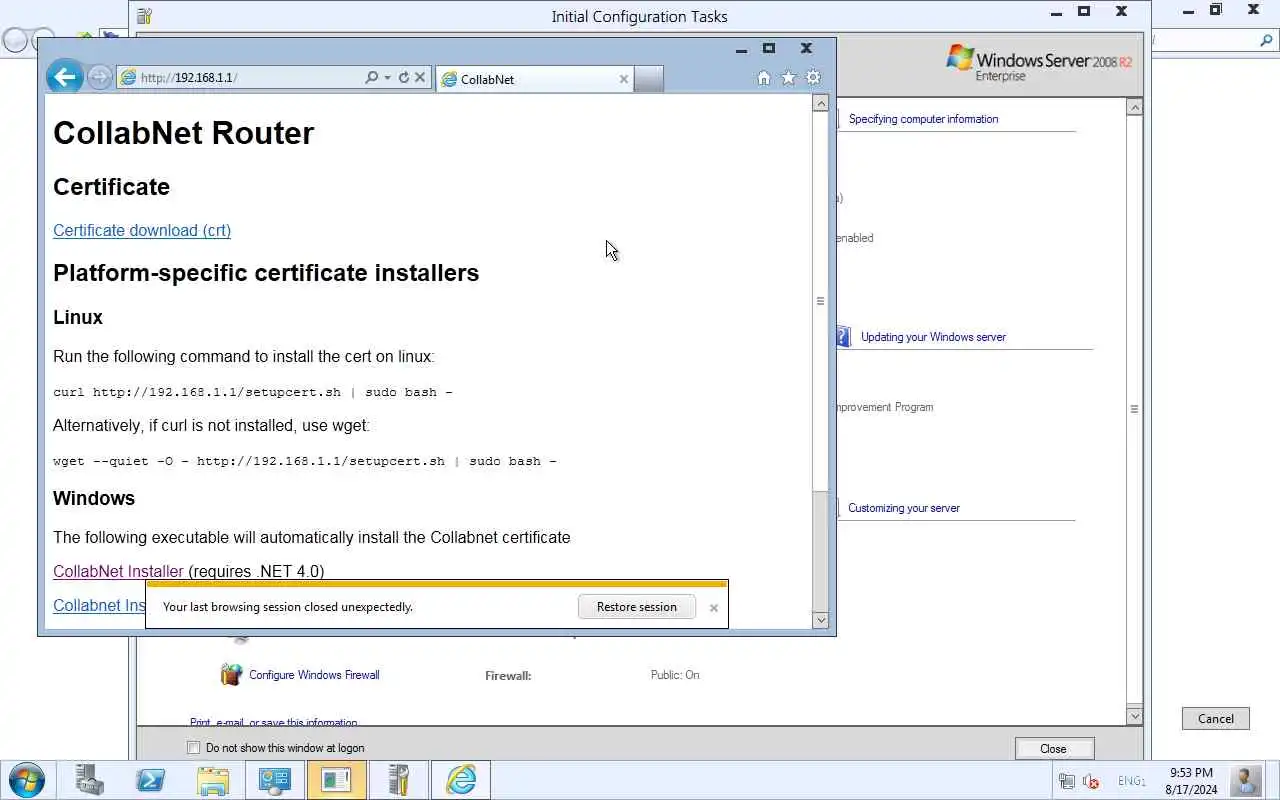Open the CollabNet Installer link
1280x800 pixels.
pyautogui.click(x=118, y=571)
